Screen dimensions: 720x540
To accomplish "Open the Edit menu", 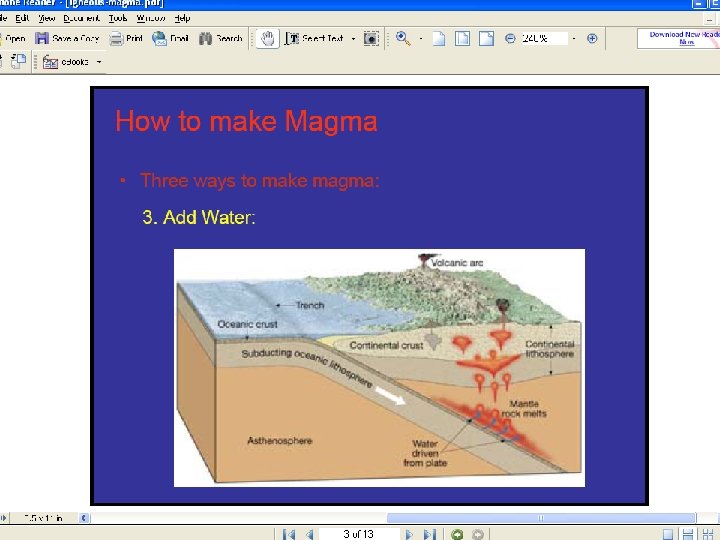I will (22, 18).
